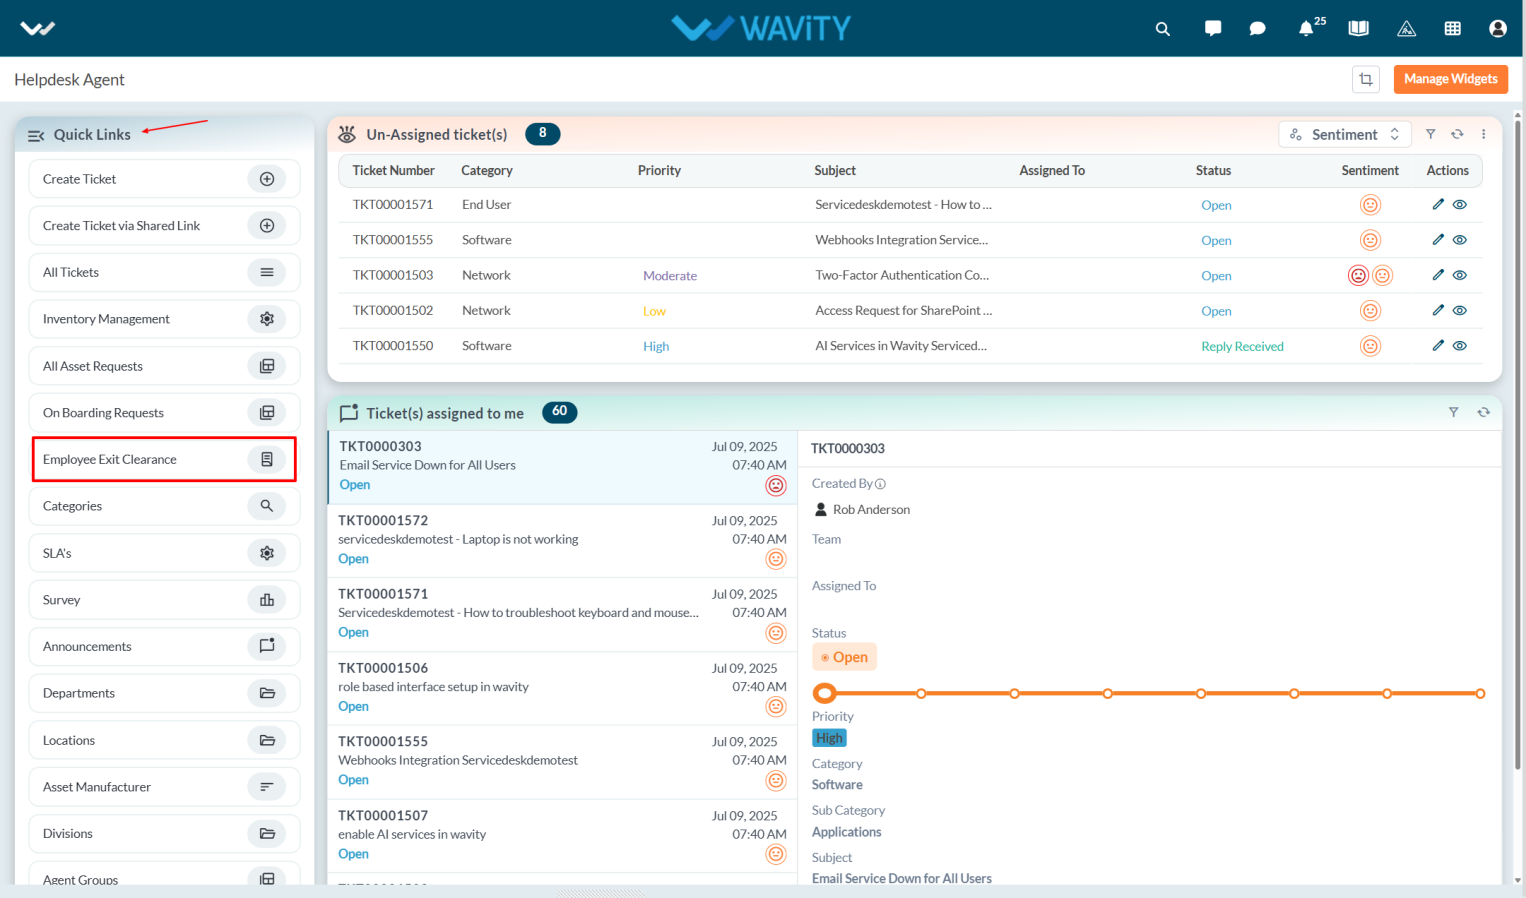This screenshot has width=1526, height=898.
Task: Click the crop layout icon beside Manage Widgets
Action: 1366,79
